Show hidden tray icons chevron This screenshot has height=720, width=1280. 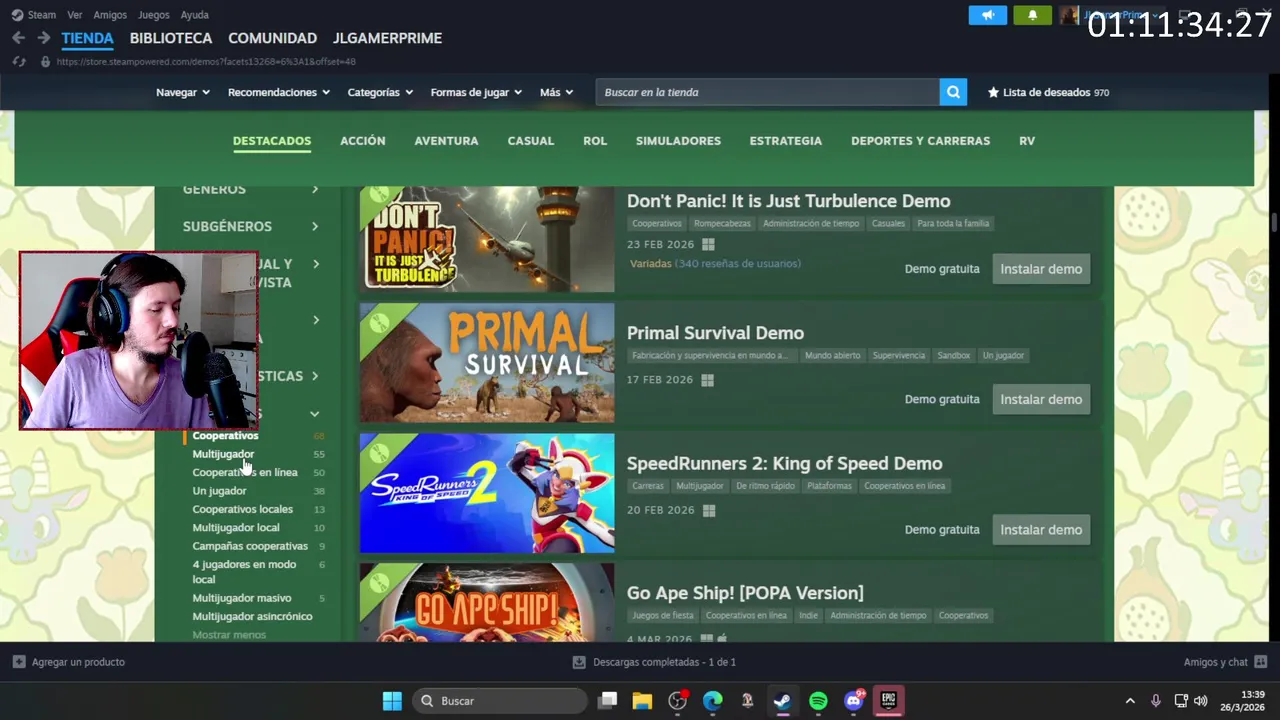(x=1130, y=701)
